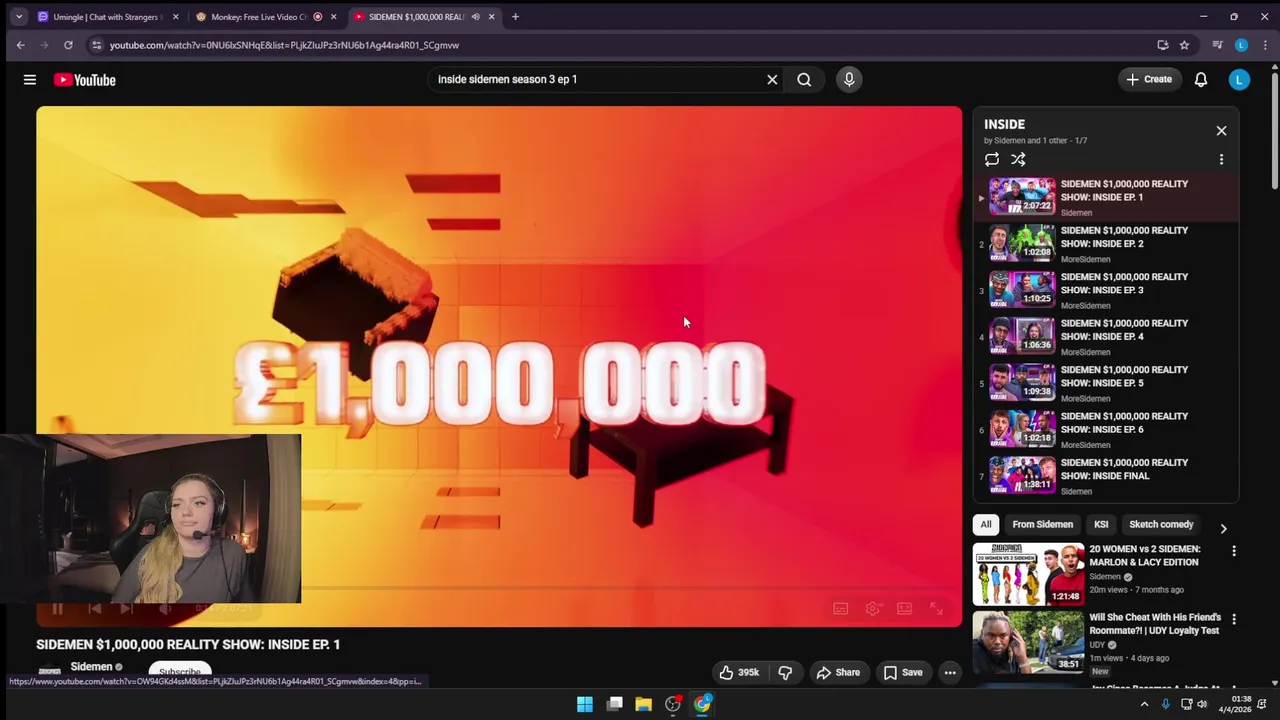Toggle subtitles on the player
Image resolution: width=1280 pixels, height=720 pixels.
pos(841,609)
